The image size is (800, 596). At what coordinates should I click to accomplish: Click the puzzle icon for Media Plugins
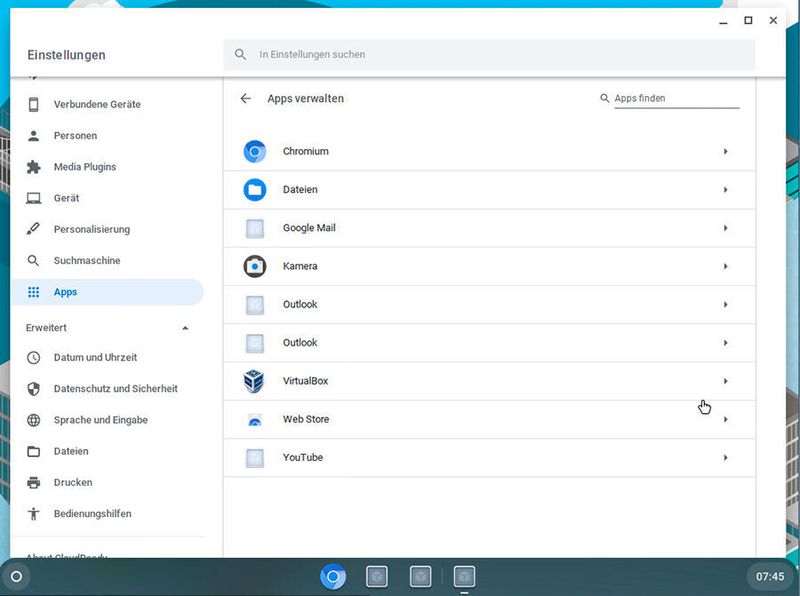click(x=34, y=167)
